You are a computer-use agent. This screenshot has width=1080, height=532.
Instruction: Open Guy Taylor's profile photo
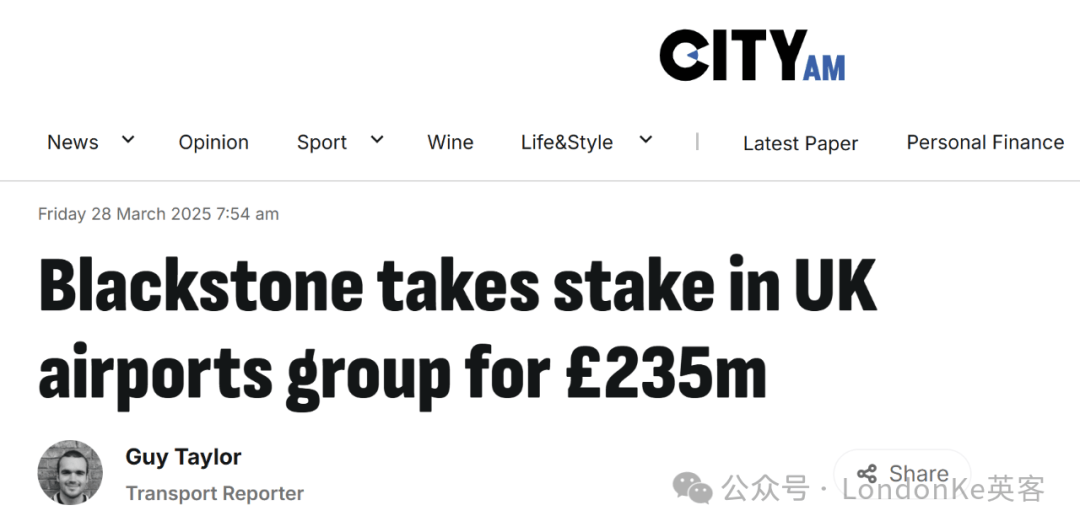pyautogui.click(x=70, y=473)
